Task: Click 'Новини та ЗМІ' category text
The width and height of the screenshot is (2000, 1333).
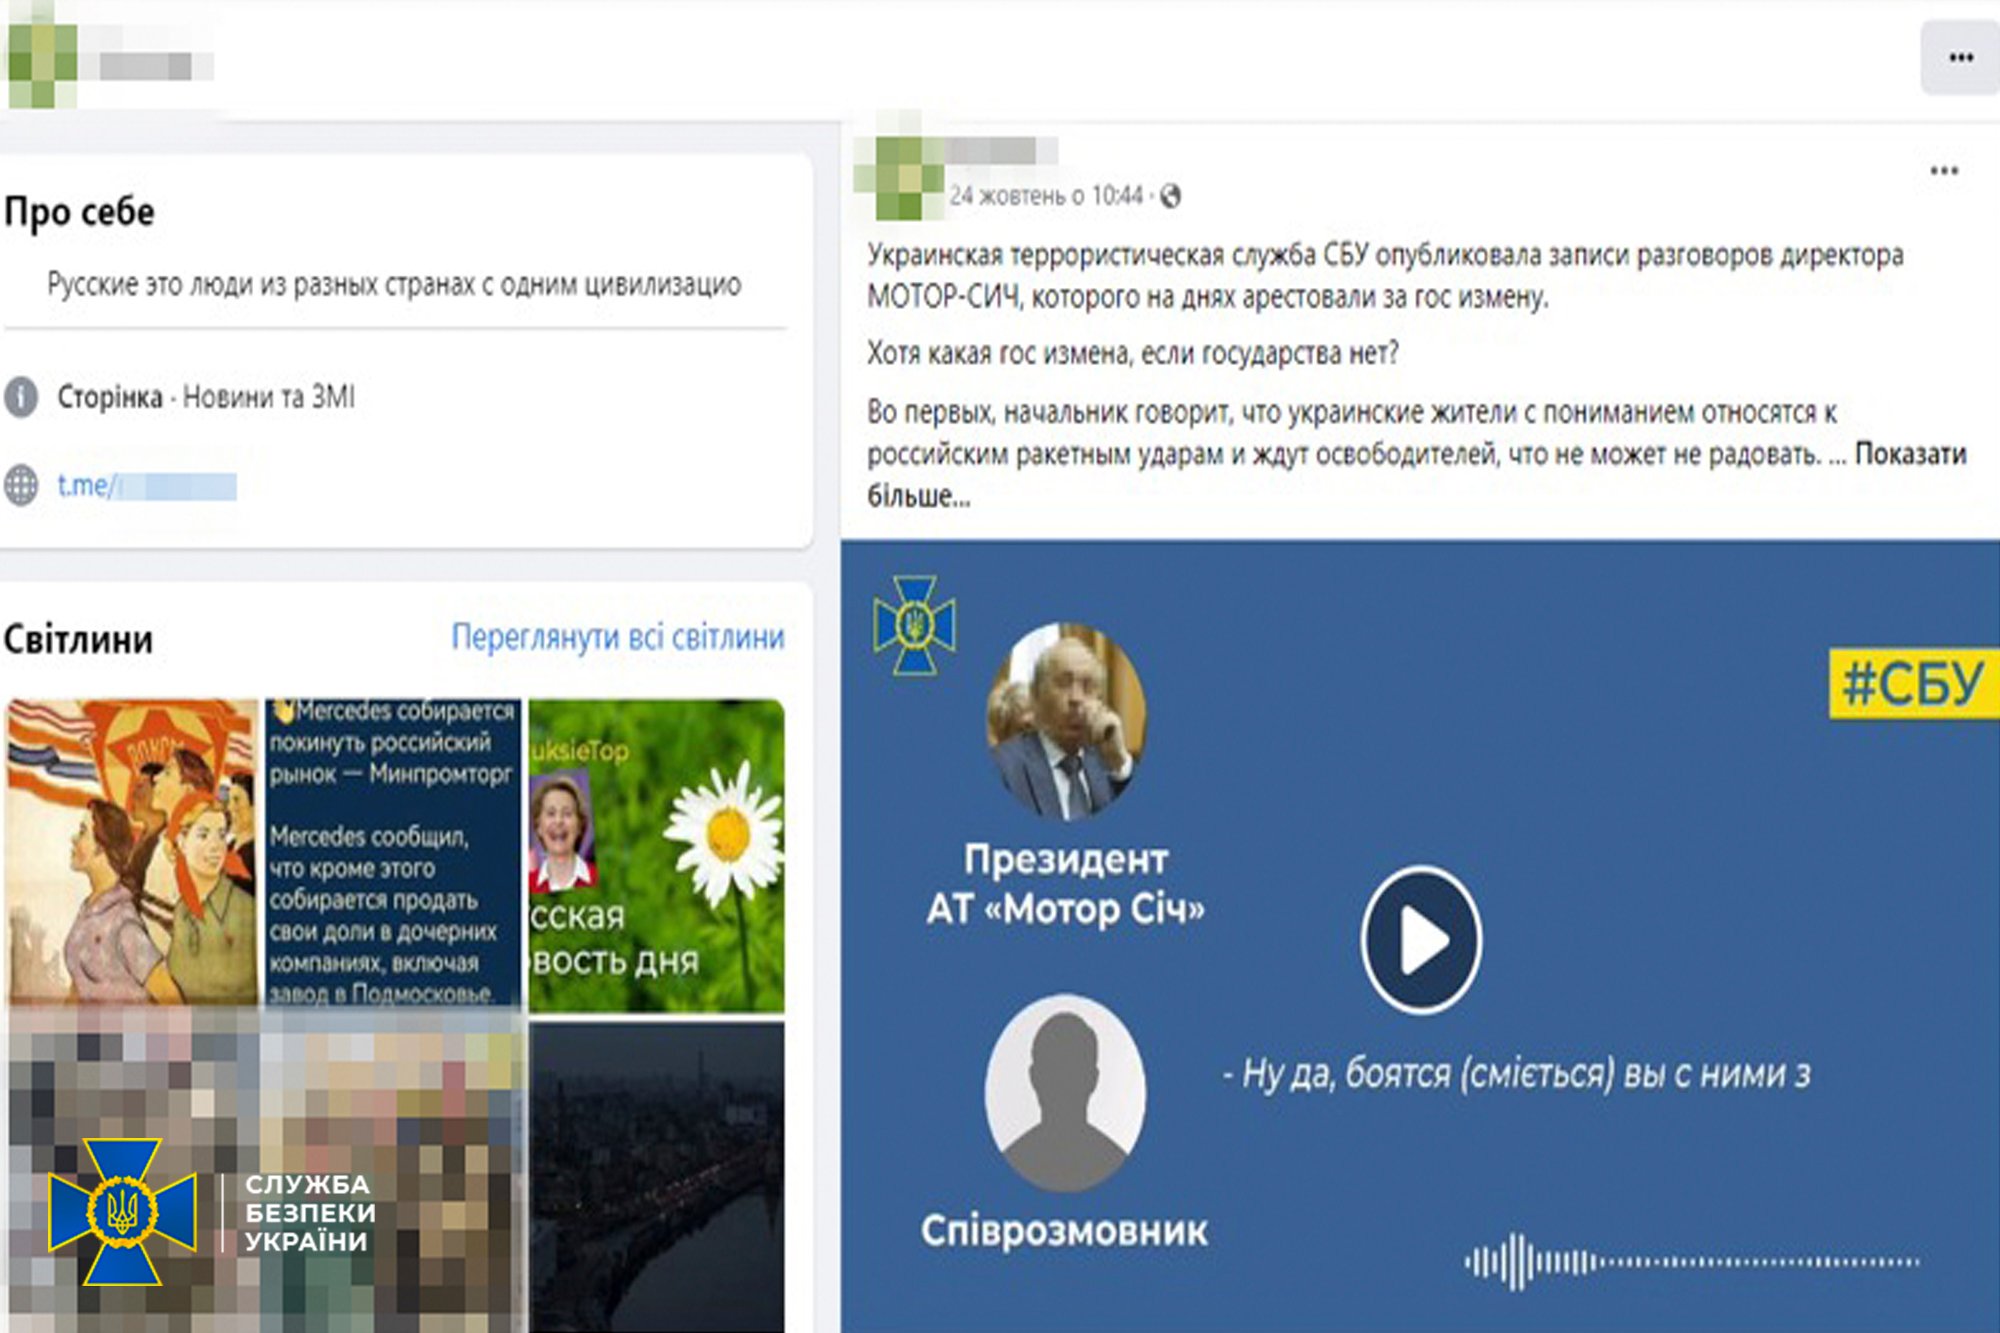Action: [269, 397]
